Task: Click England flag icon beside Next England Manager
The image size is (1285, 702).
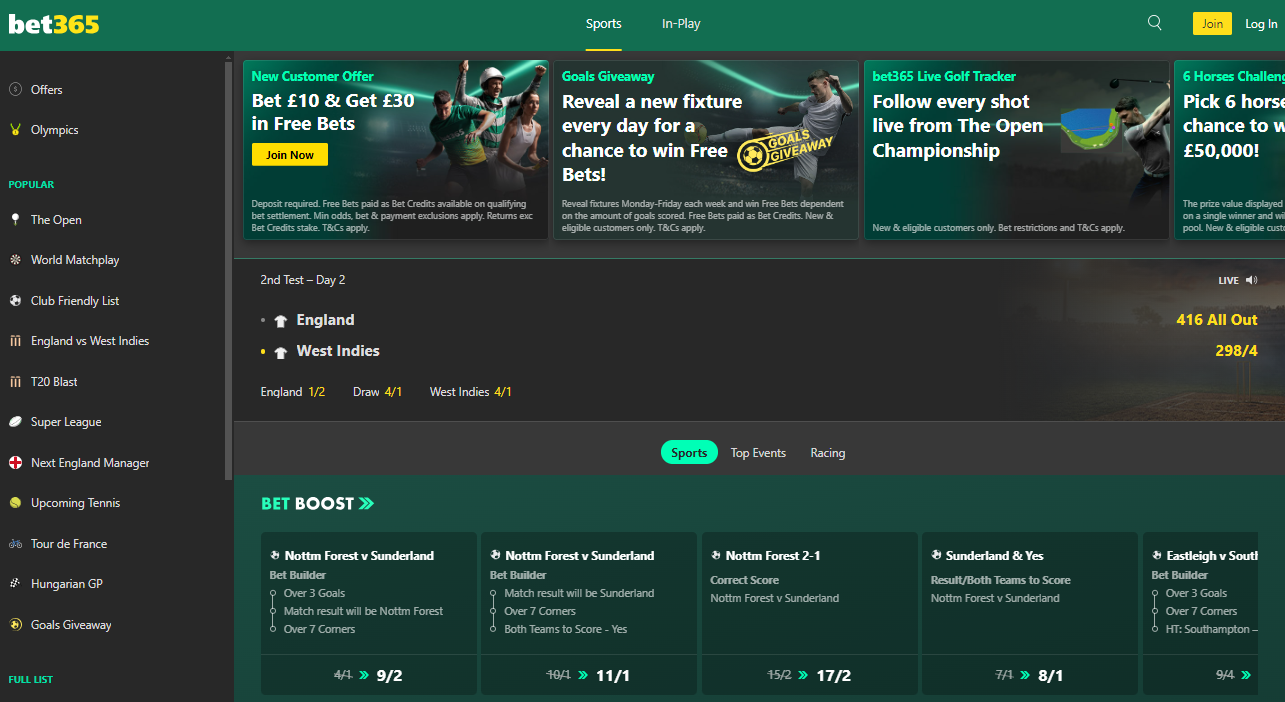Action: [x=15, y=463]
